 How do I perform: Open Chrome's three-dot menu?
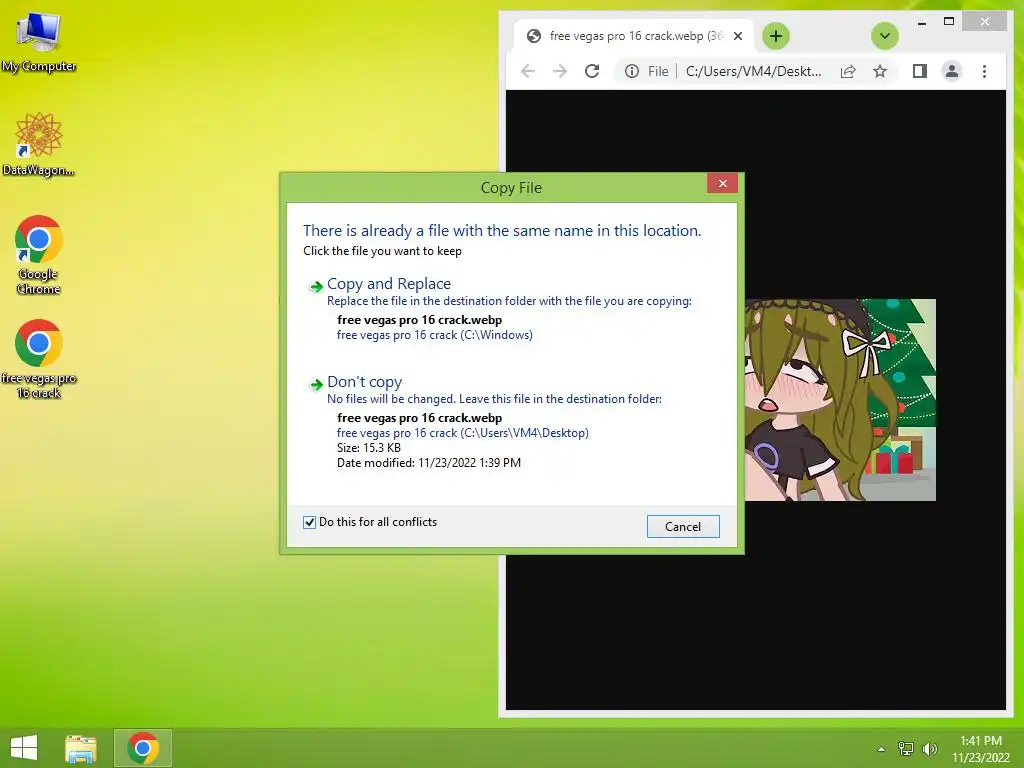point(984,71)
